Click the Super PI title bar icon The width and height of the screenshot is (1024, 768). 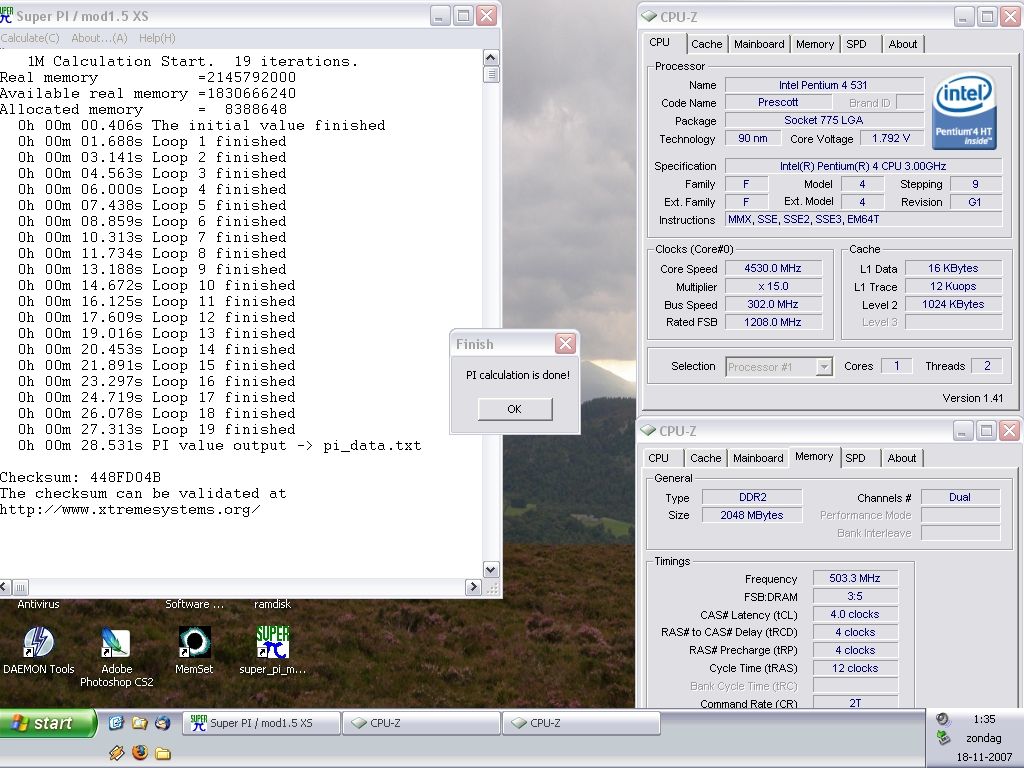pyautogui.click(x=7, y=16)
